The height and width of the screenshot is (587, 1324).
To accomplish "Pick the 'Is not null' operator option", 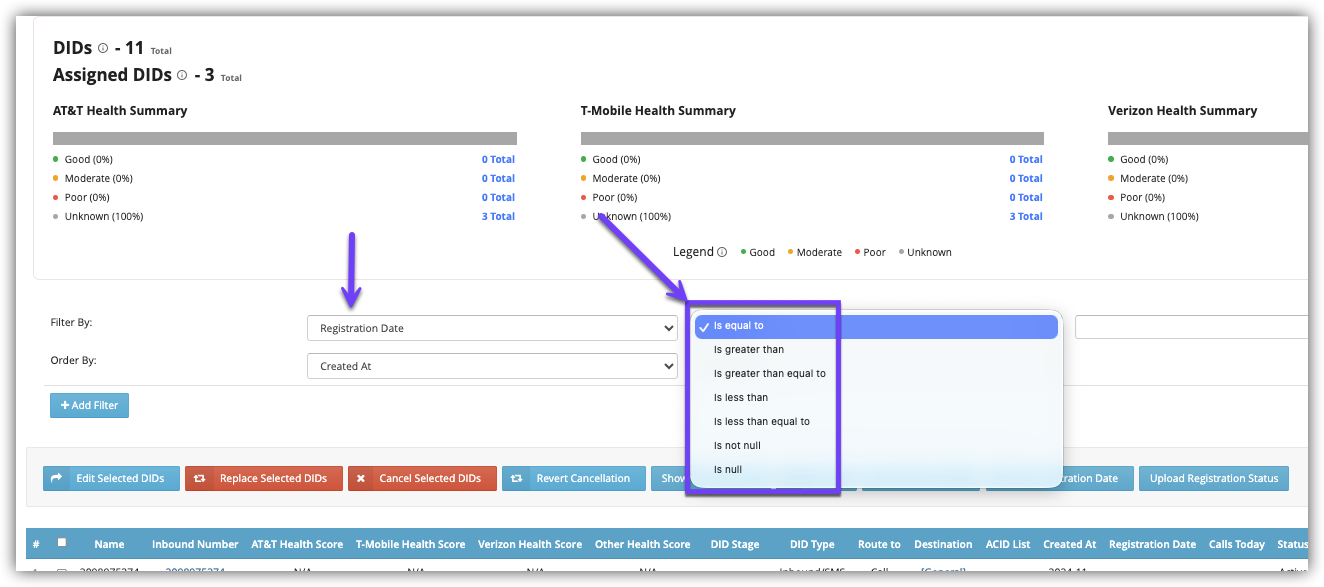I will click(737, 446).
